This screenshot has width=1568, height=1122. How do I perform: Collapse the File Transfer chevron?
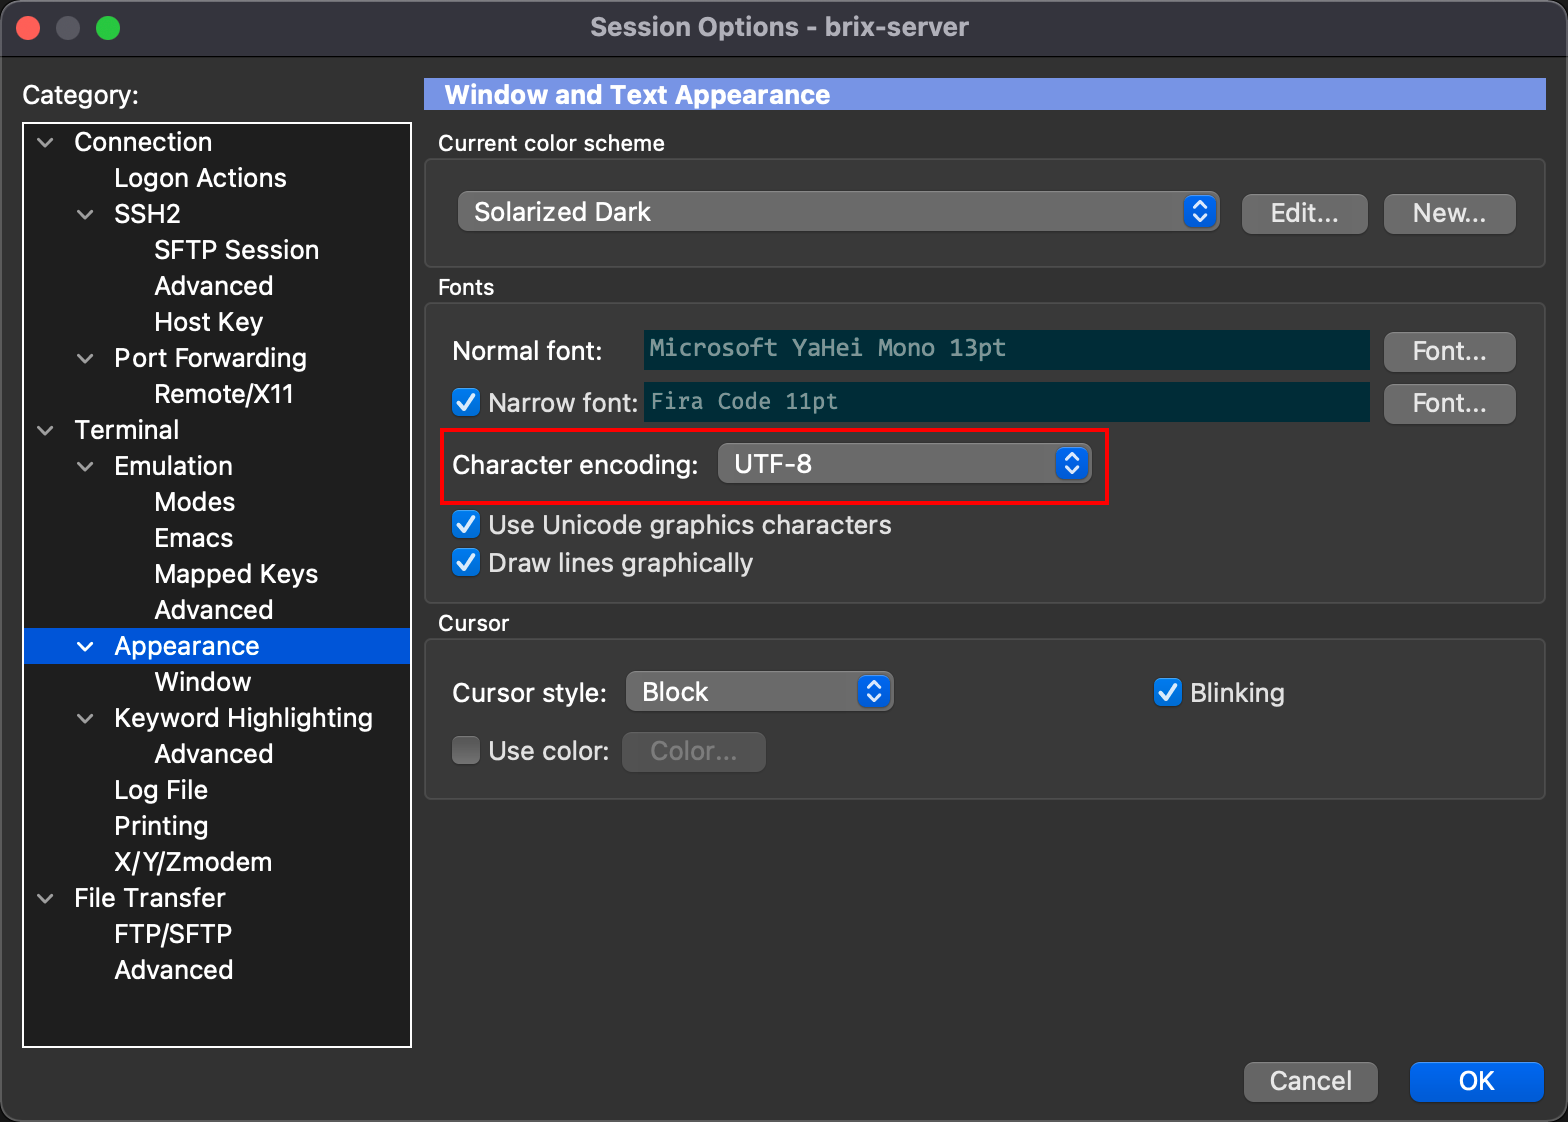point(45,898)
